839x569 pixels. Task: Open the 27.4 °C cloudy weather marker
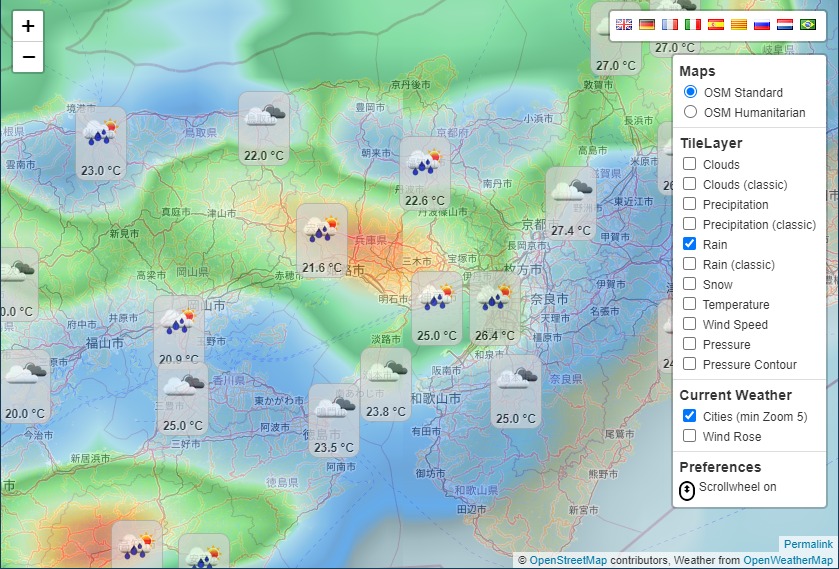(571, 203)
